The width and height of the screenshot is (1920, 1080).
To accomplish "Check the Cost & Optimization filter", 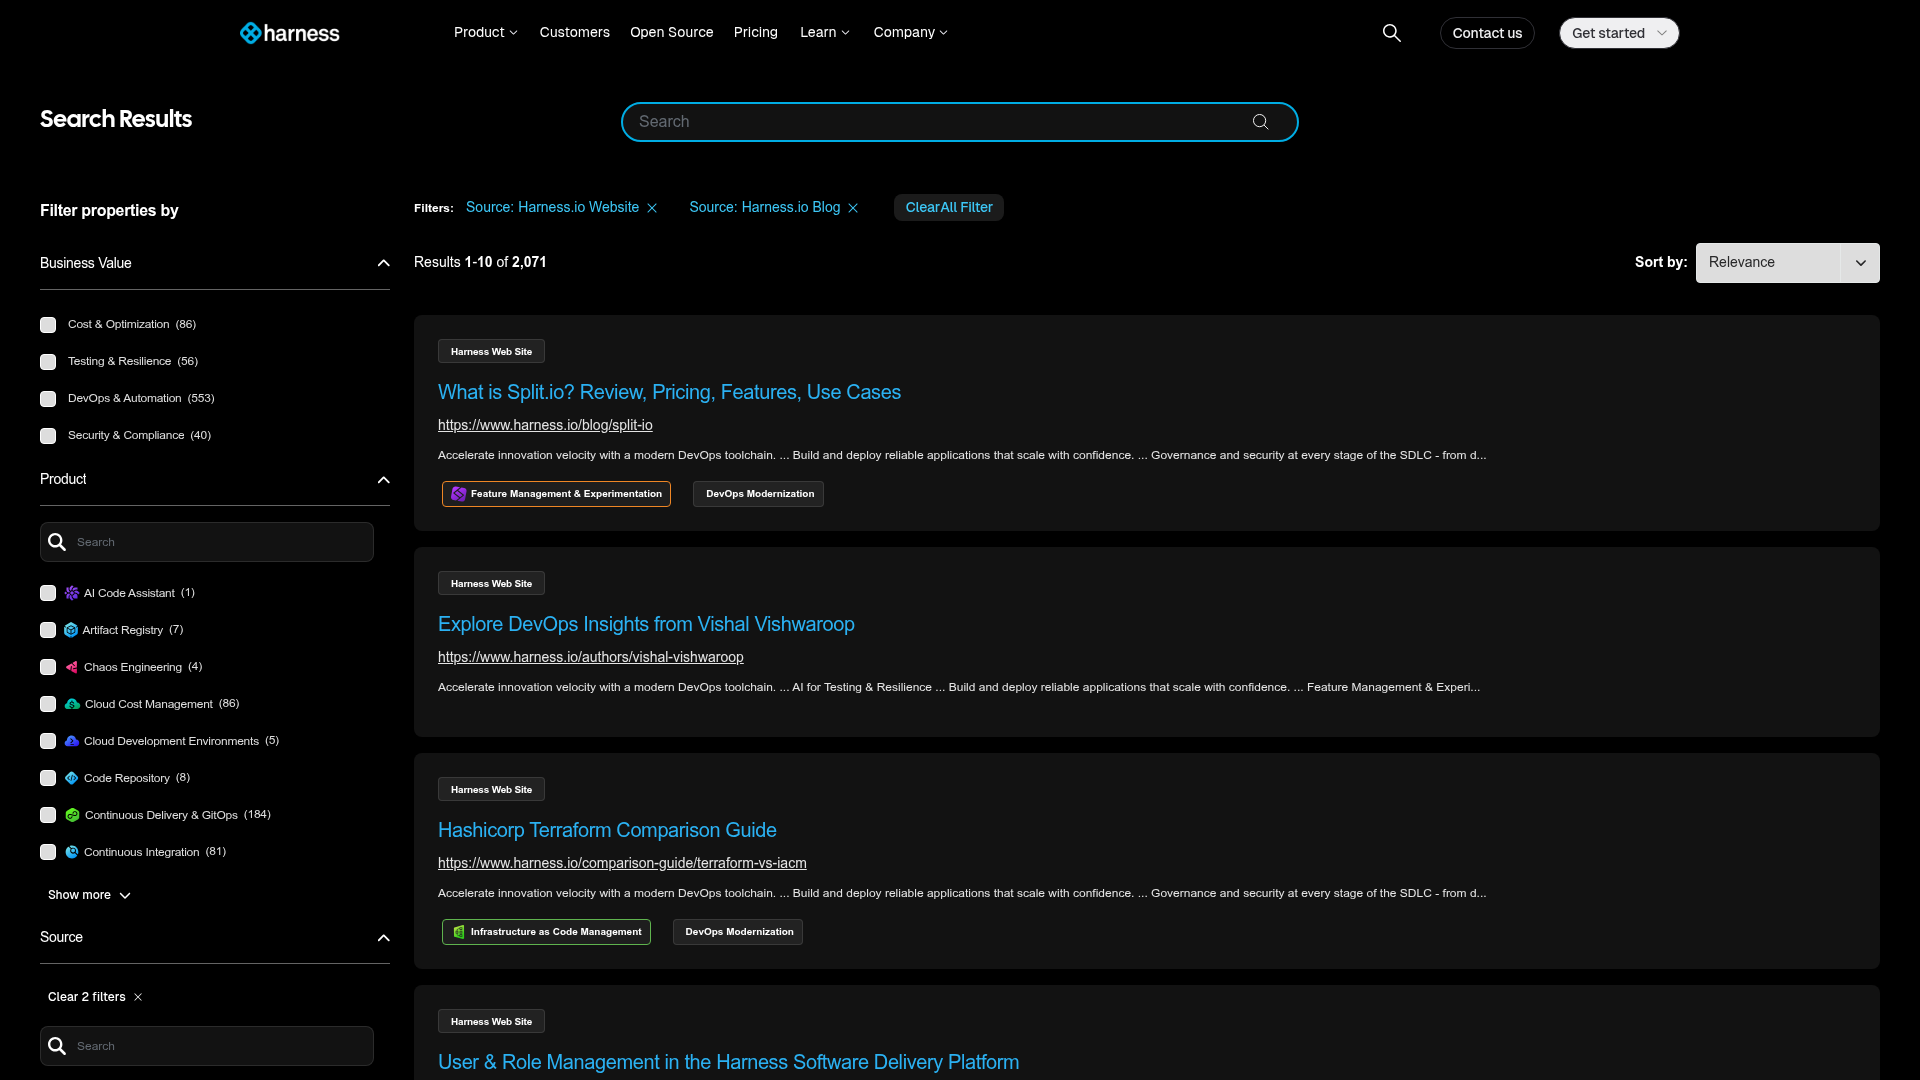I will (48, 325).
